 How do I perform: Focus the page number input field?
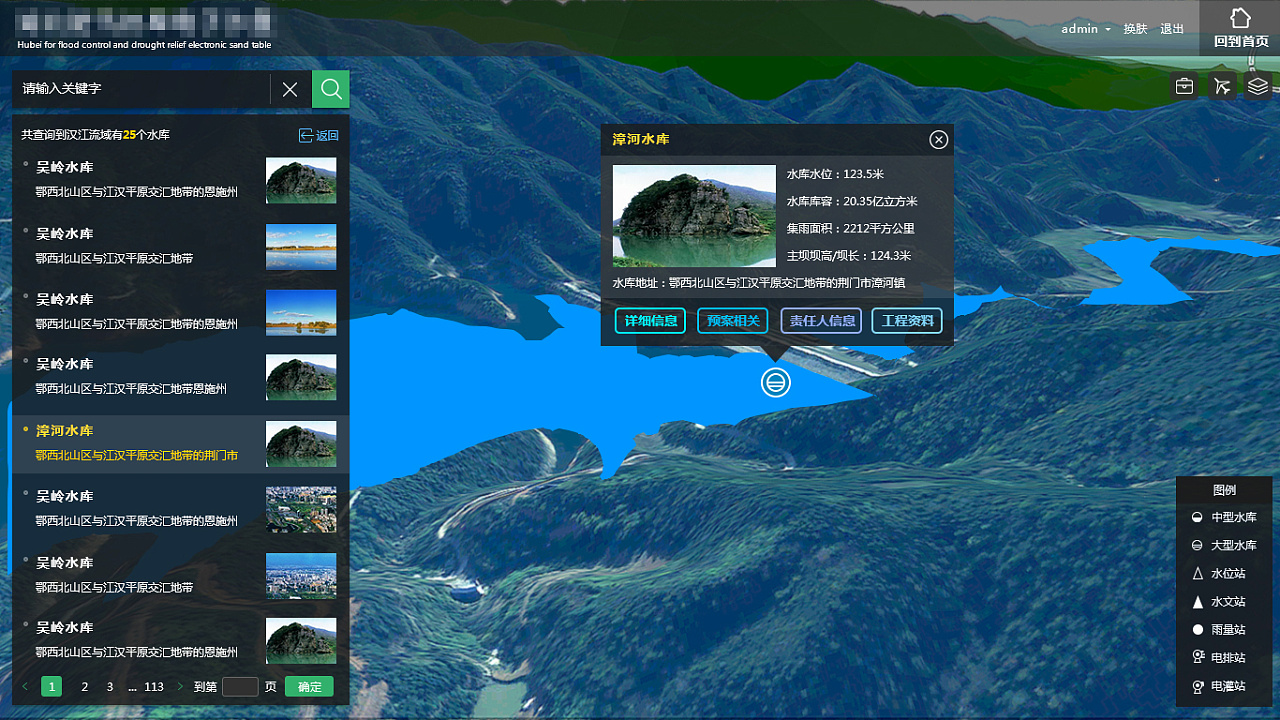pos(240,687)
